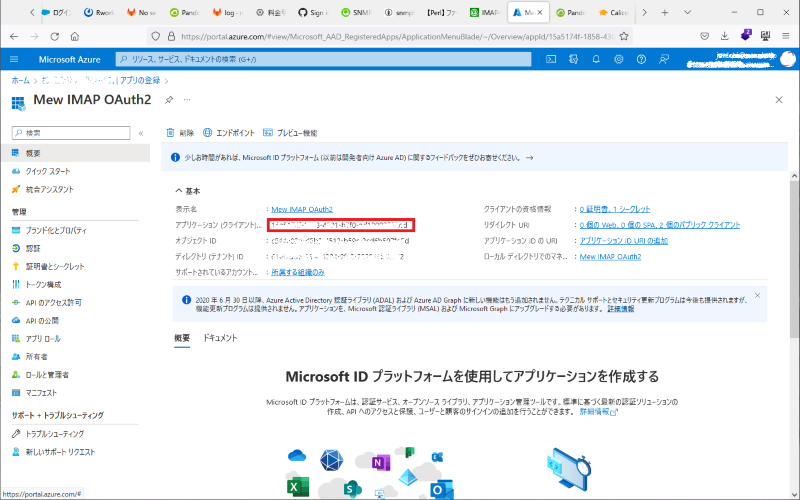Open the more options ellipsis beside title
This screenshot has height=500, width=800.
187,101
